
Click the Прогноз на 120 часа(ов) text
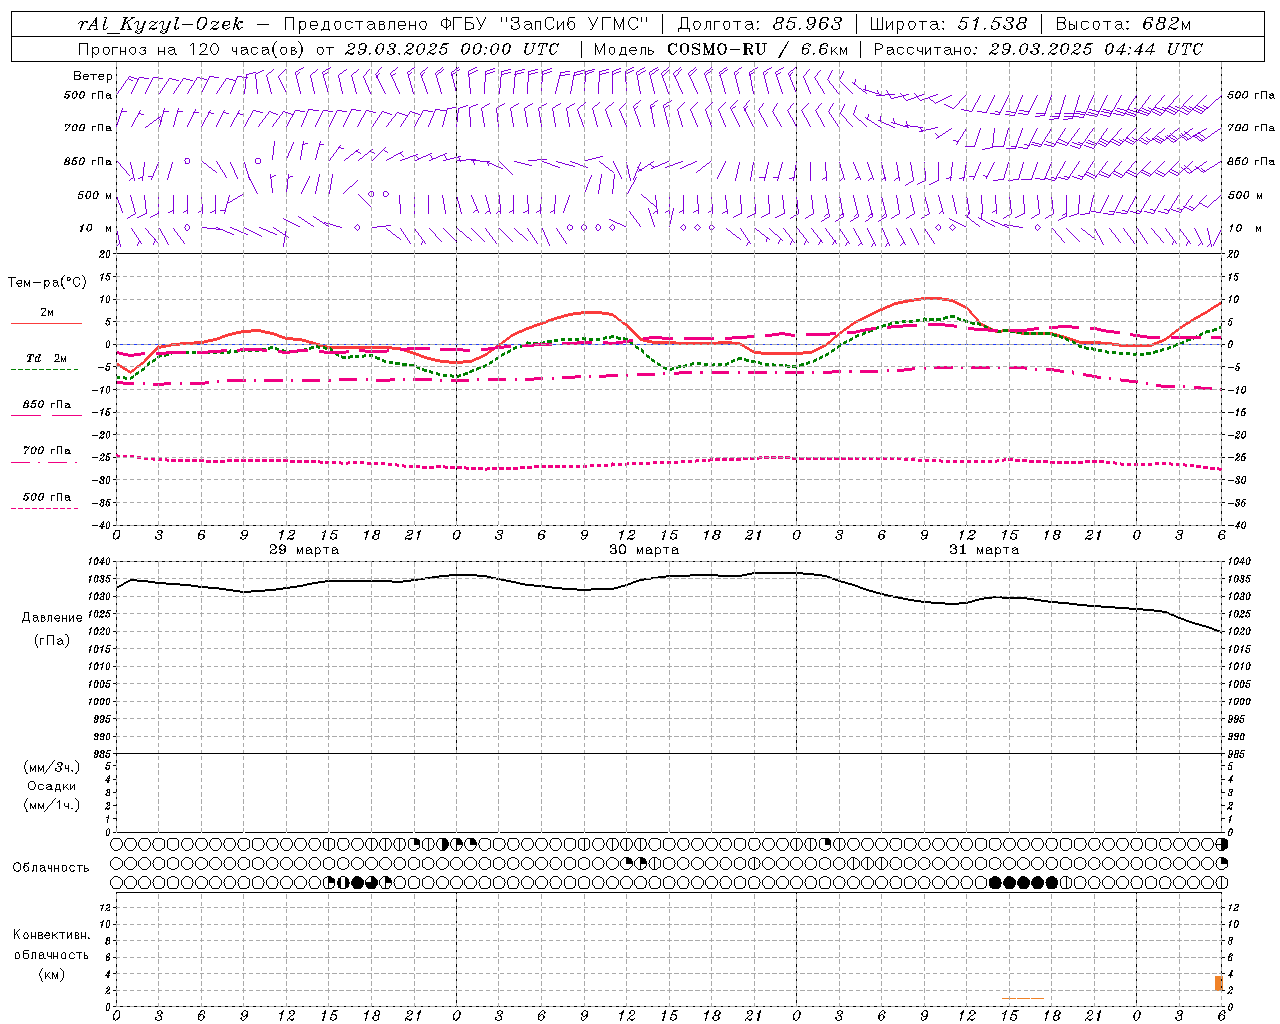[x=193, y=49]
